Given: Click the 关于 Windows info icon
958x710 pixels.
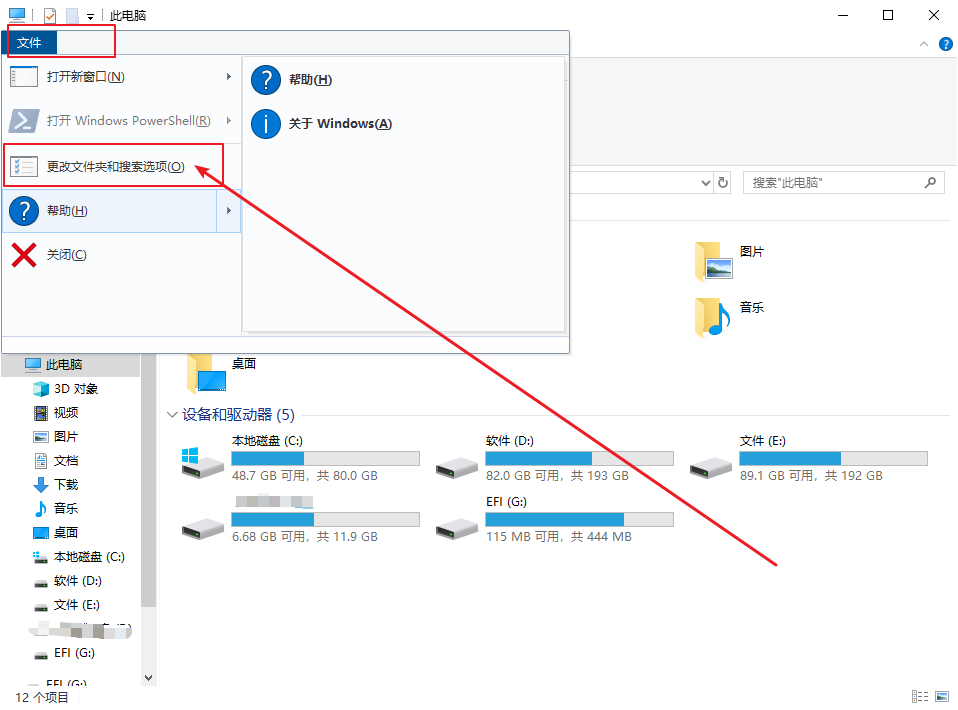Looking at the screenshot, I should (266, 124).
